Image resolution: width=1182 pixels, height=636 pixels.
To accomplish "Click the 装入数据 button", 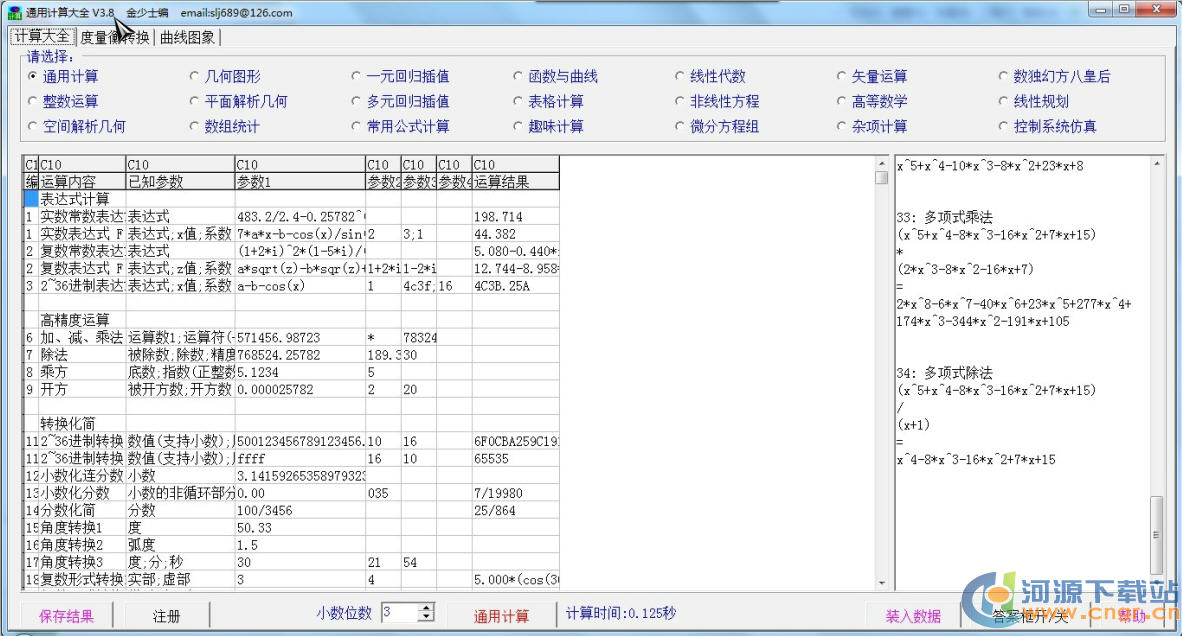I will 913,616.
